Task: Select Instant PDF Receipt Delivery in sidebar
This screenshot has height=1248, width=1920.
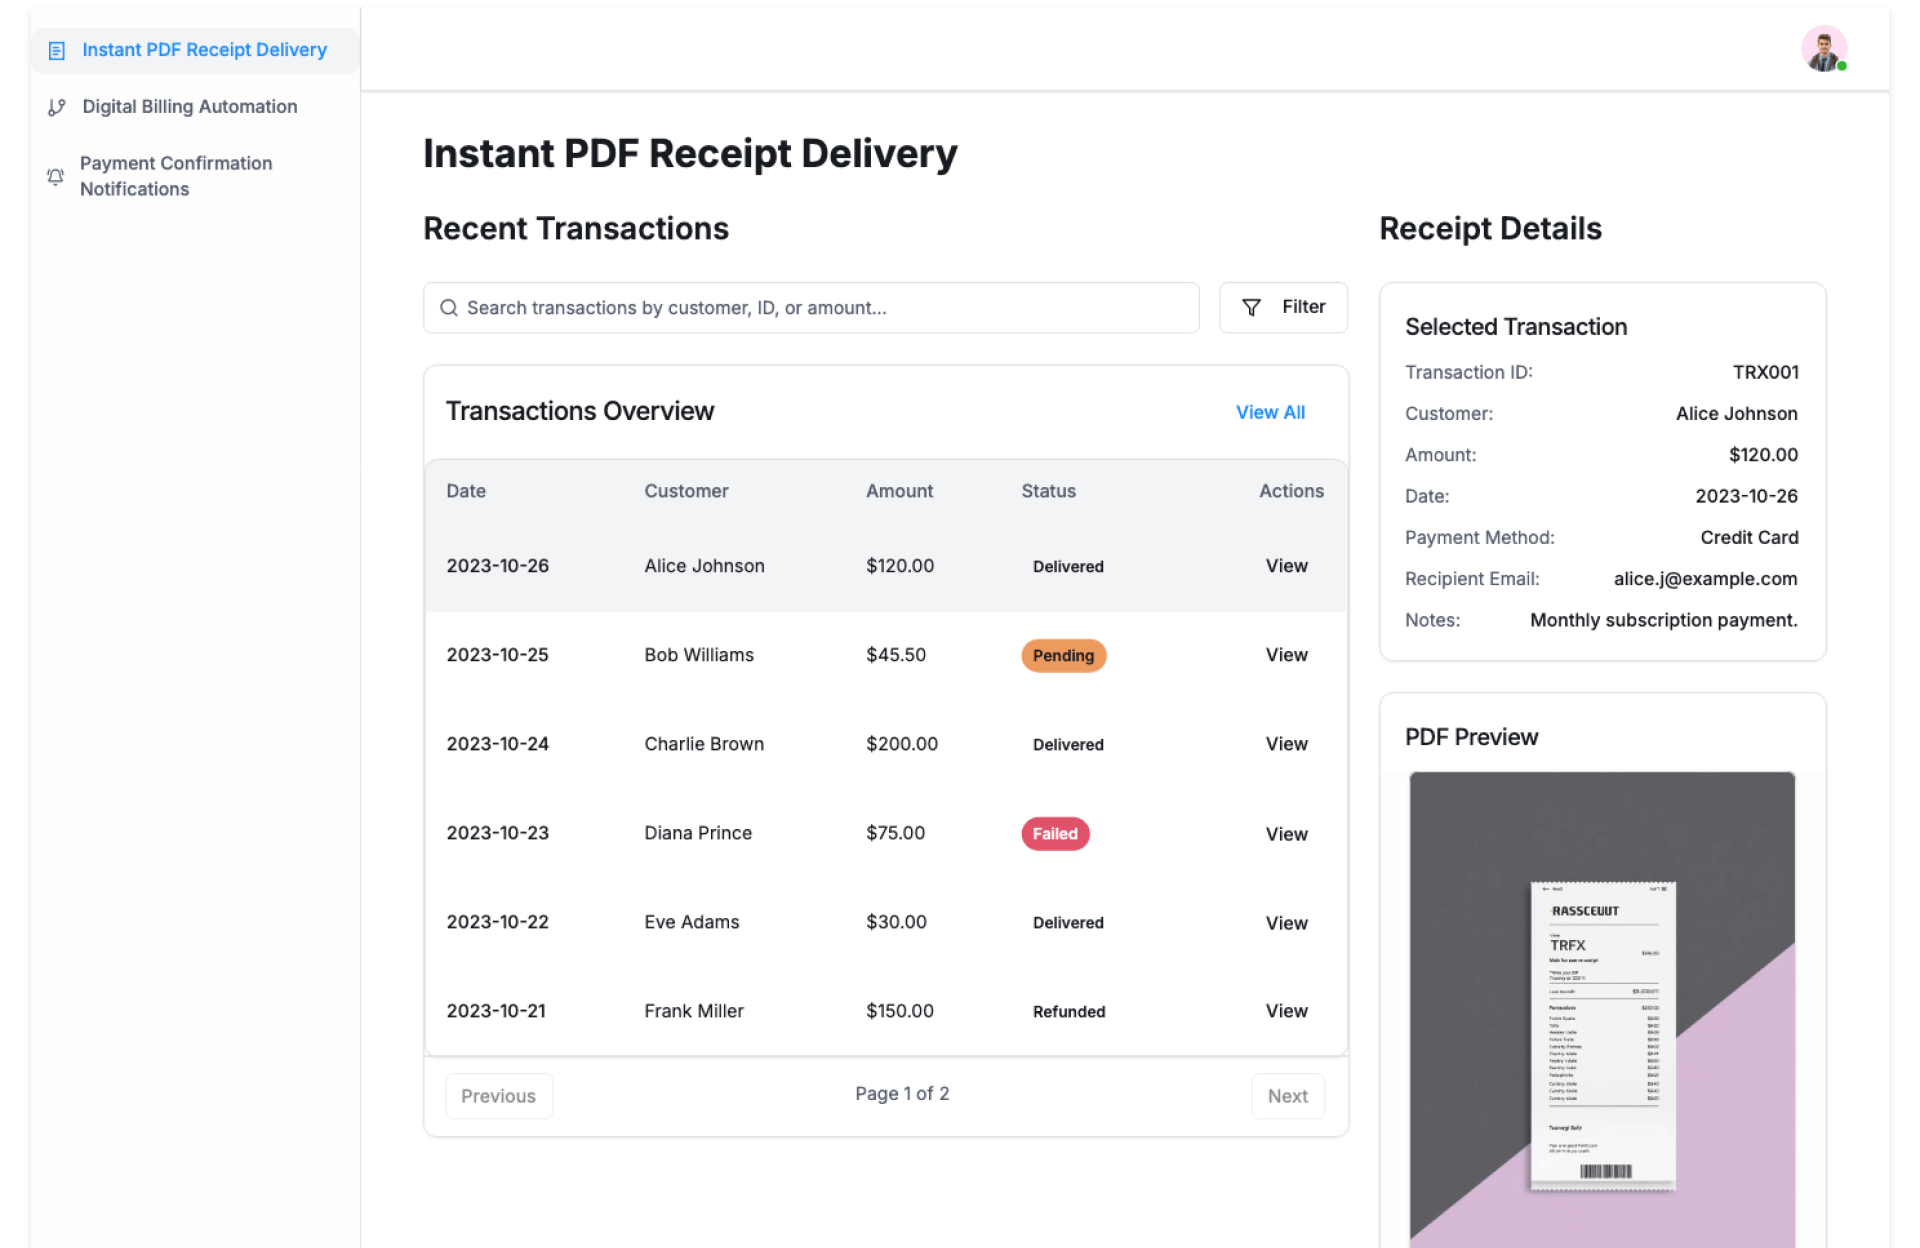Action: (204, 50)
